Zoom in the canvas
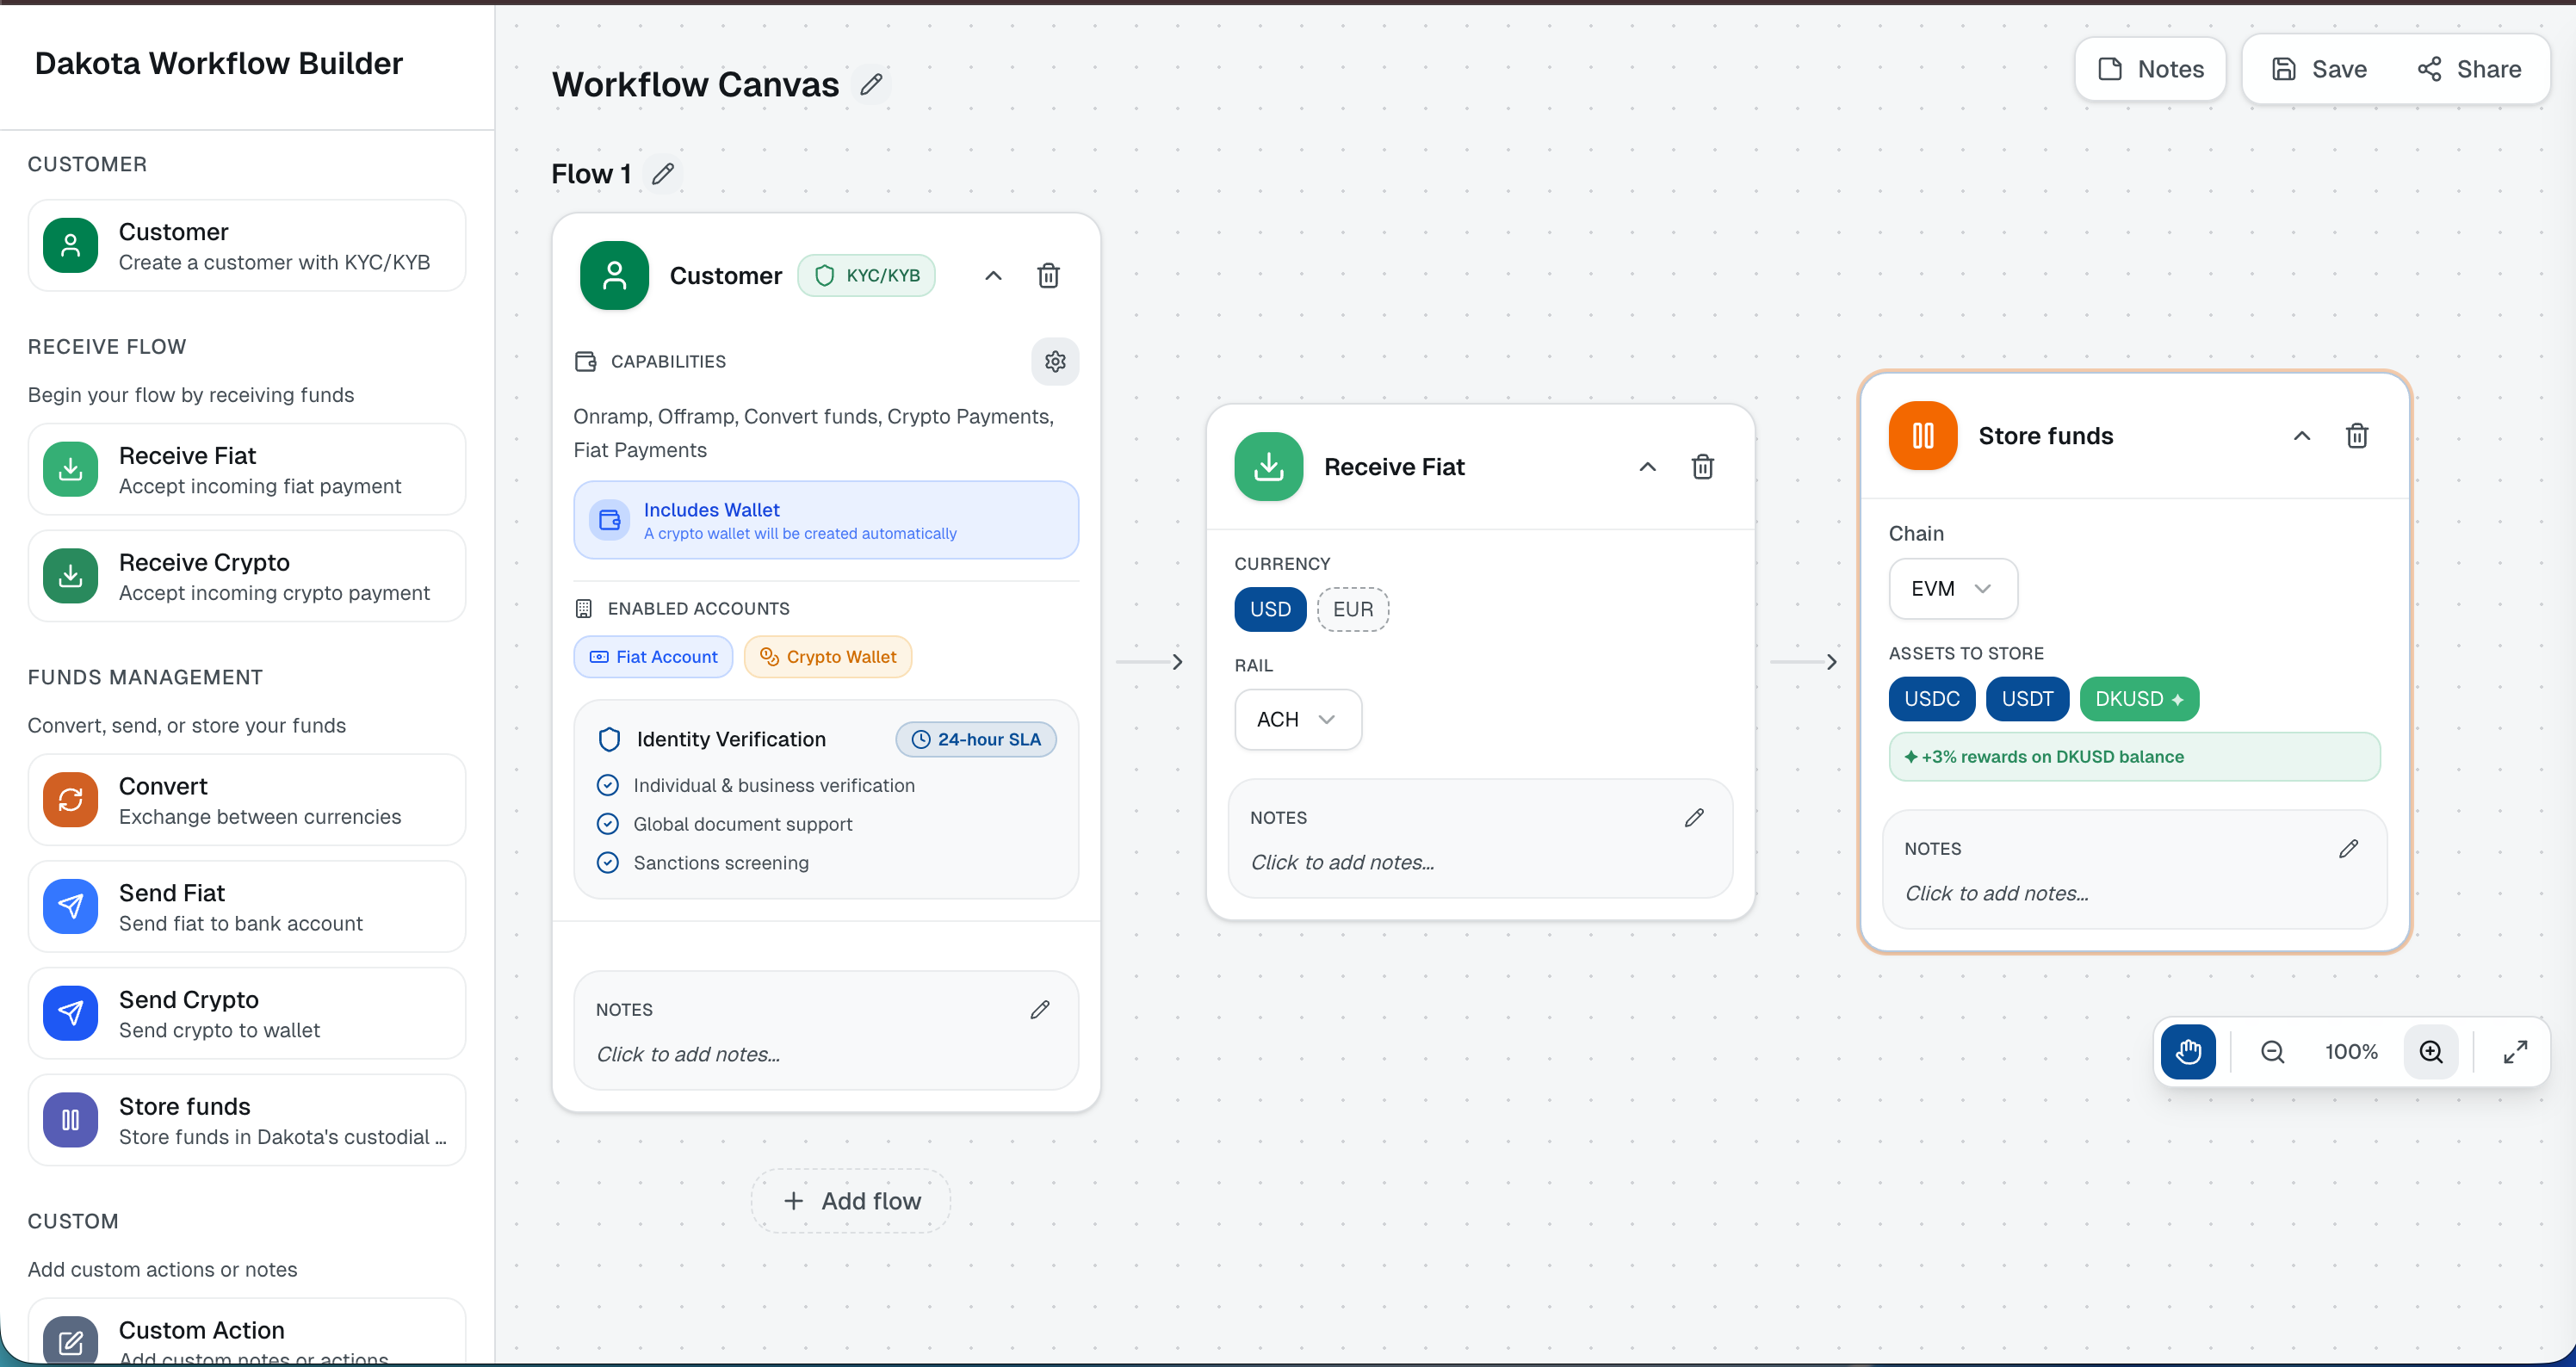 pos(2431,1051)
